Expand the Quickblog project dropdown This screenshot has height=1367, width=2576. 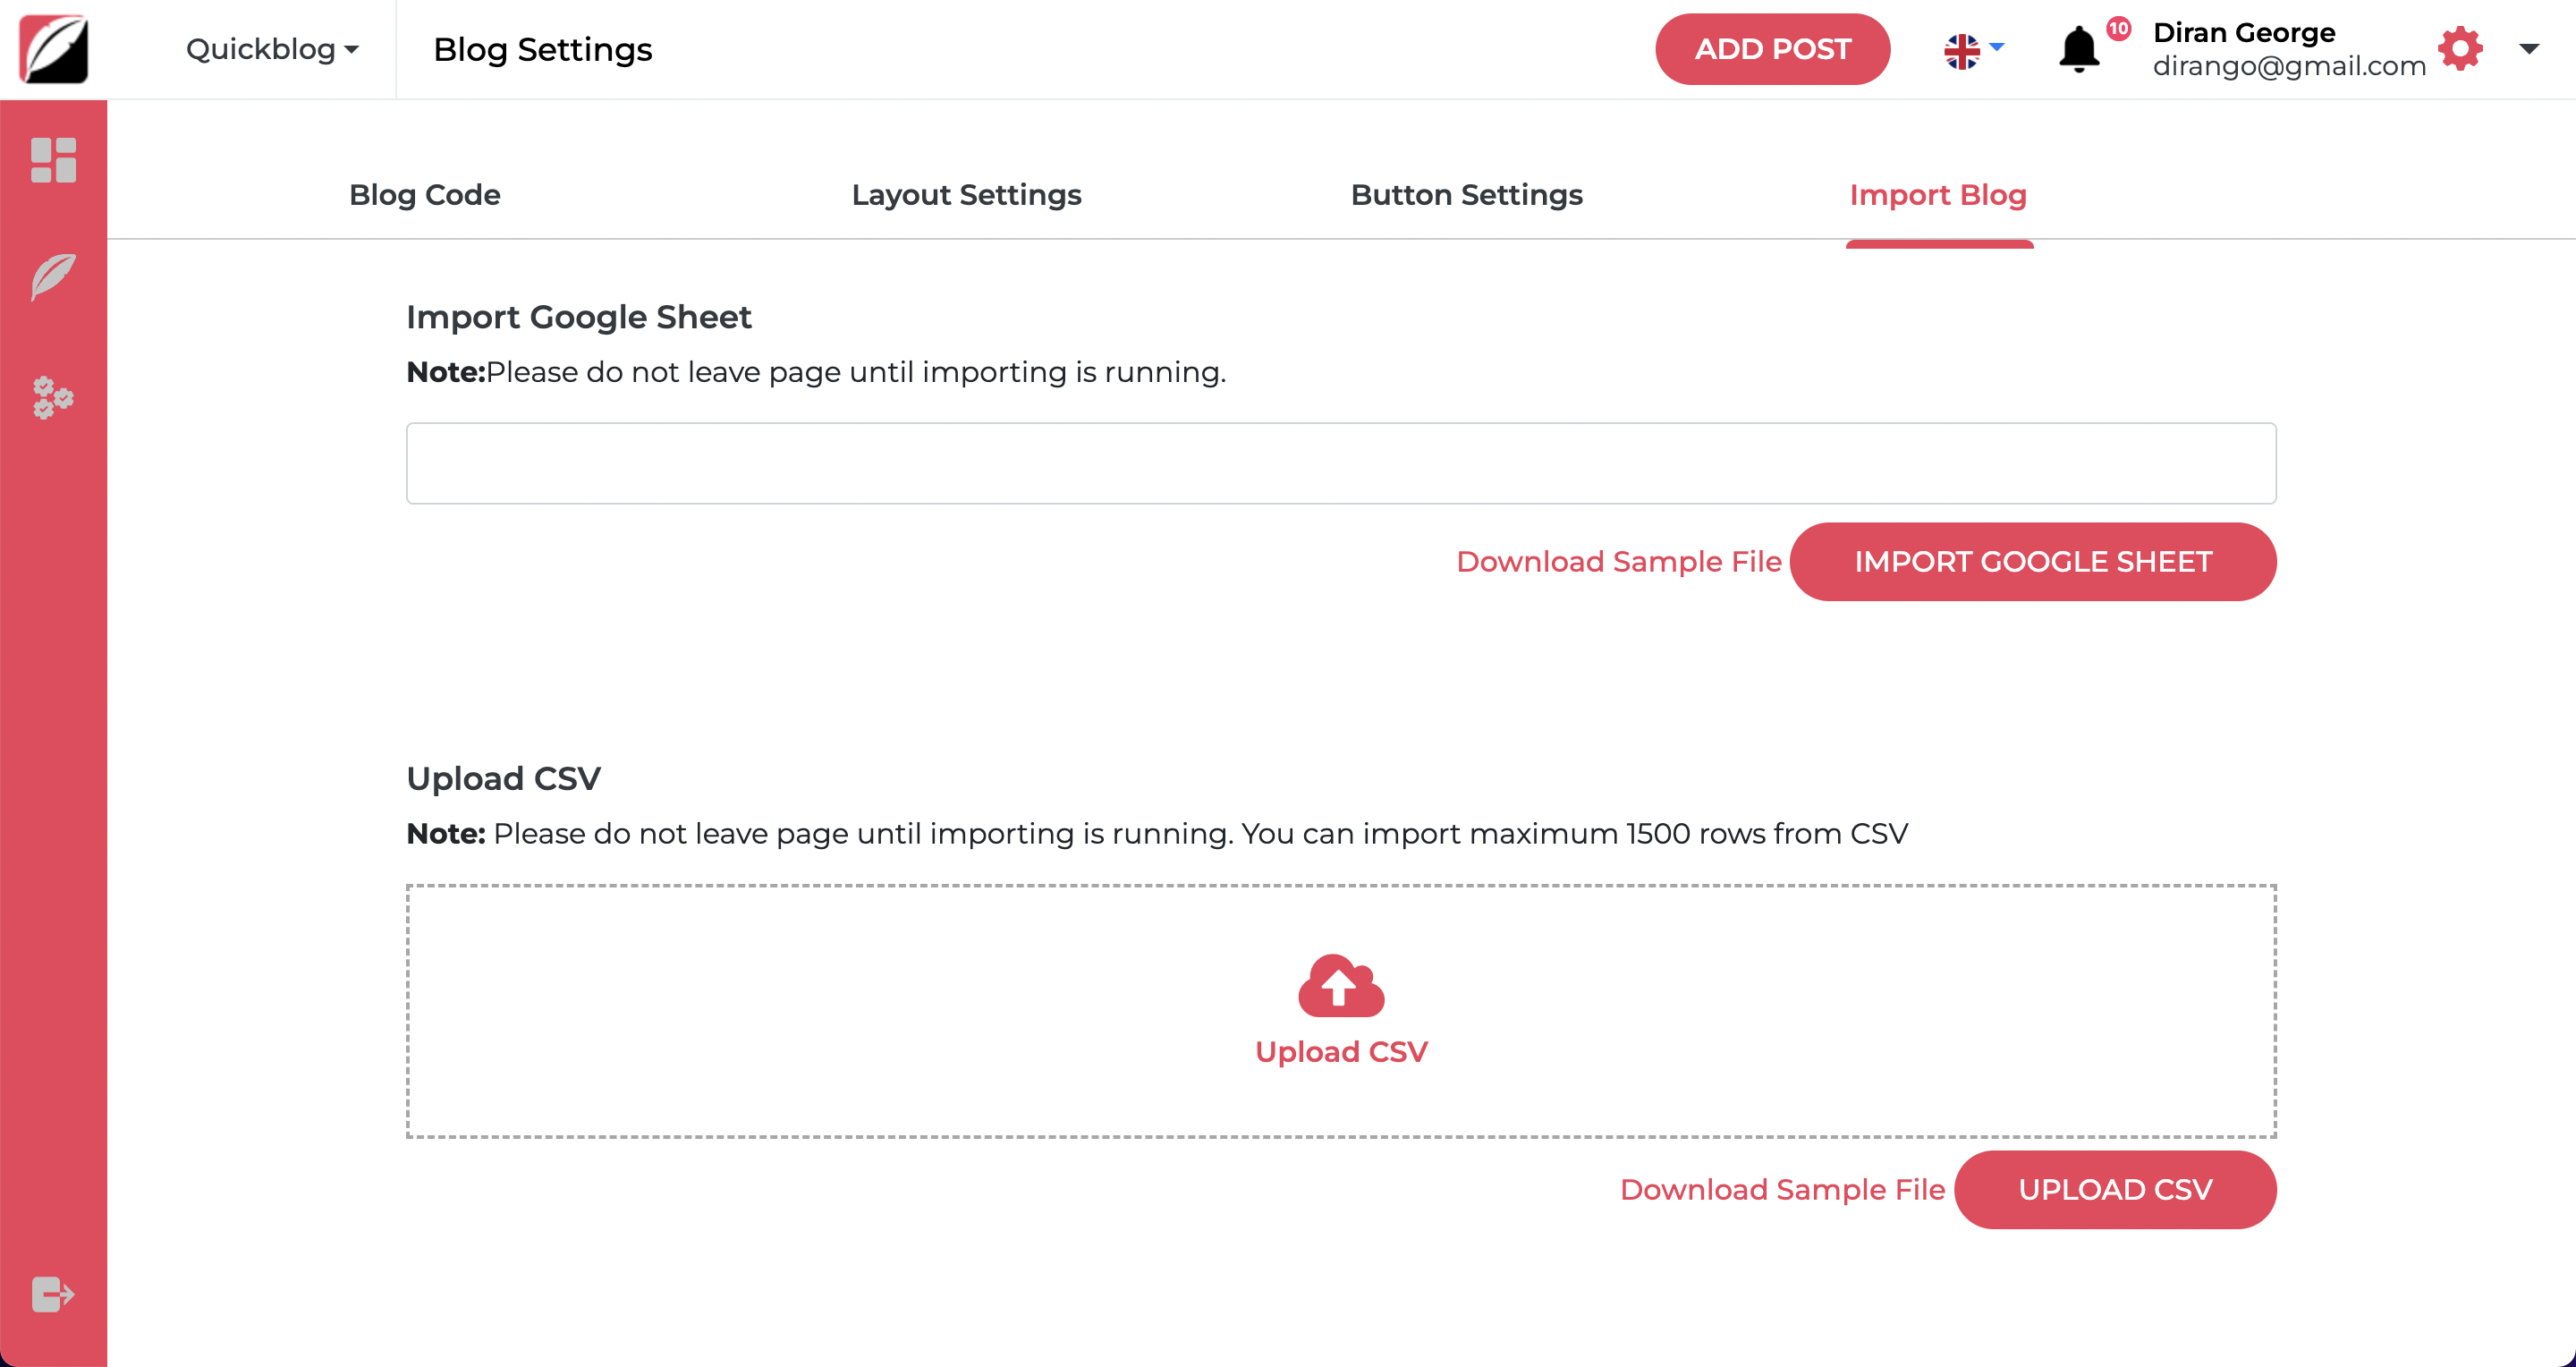(x=270, y=49)
